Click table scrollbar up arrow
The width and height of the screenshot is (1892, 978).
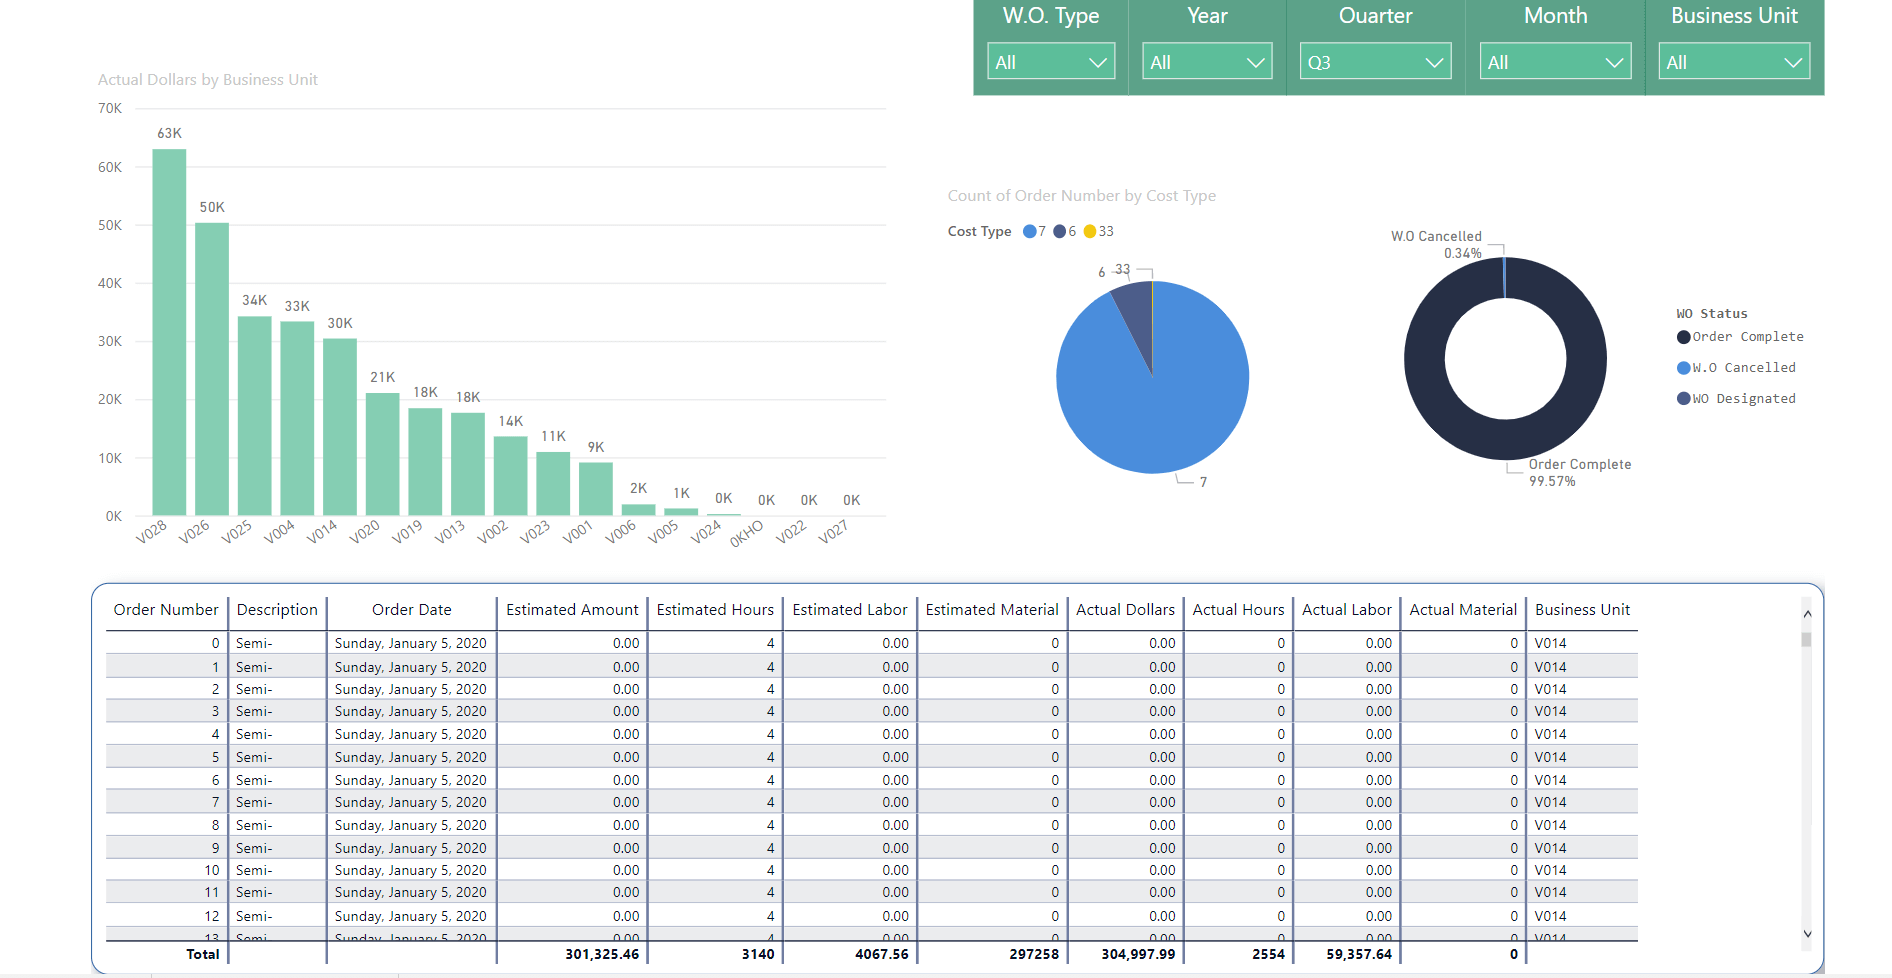[x=1807, y=614]
